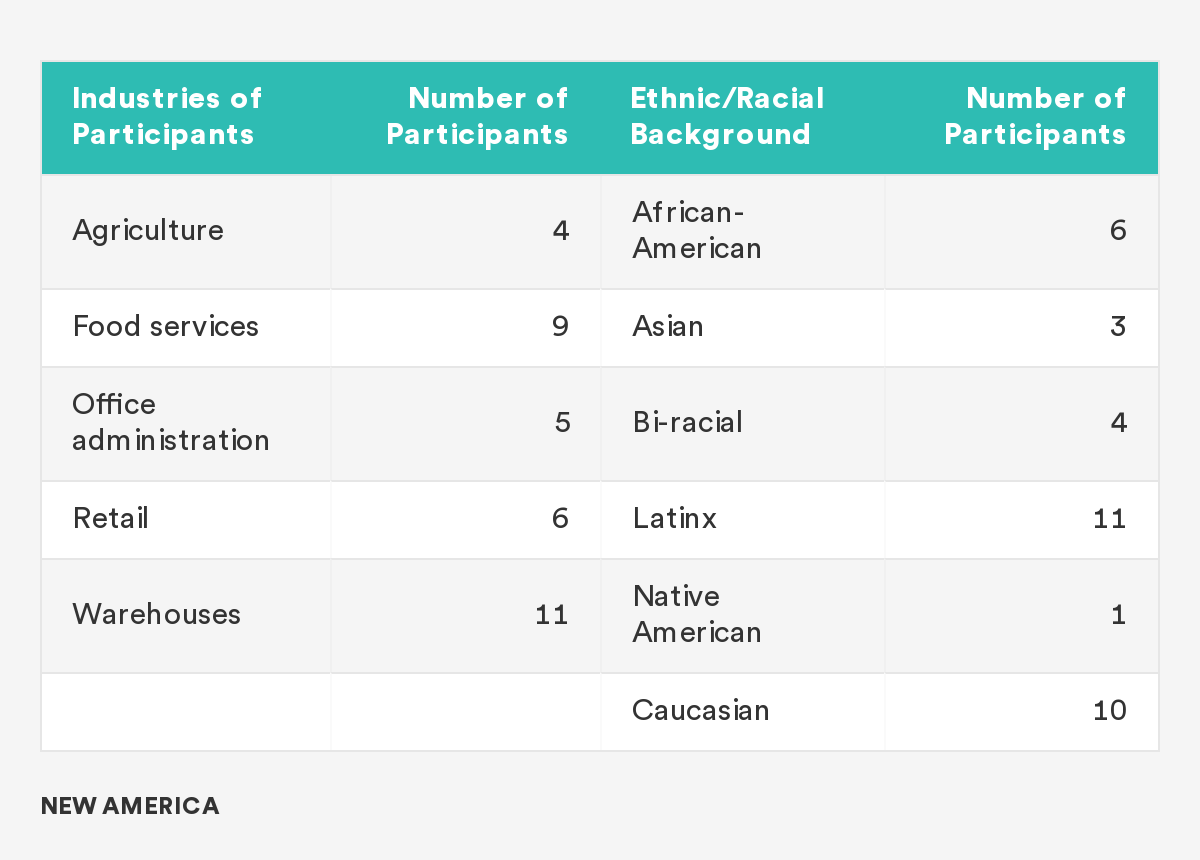This screenshot has width=1200, height=860.
Task: Select the African-American cell
Action: tap(697, 230)
